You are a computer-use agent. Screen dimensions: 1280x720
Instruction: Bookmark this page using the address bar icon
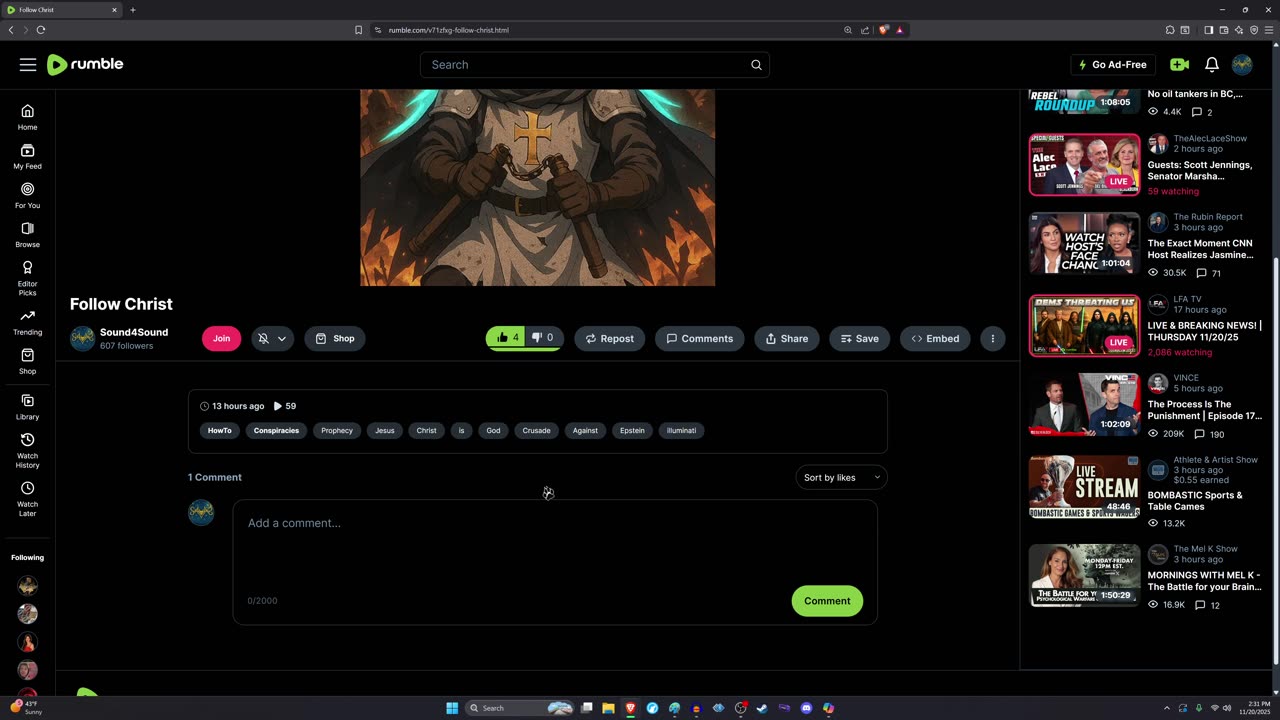click(x=358, y=30)
